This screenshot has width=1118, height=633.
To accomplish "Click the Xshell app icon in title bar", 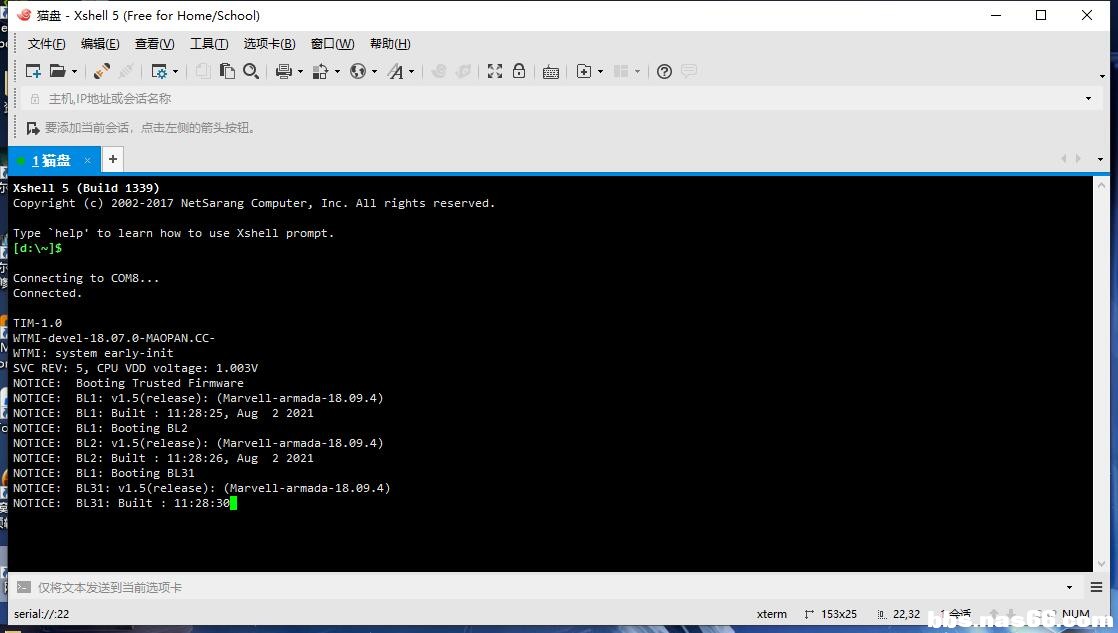I will point(24,15).
